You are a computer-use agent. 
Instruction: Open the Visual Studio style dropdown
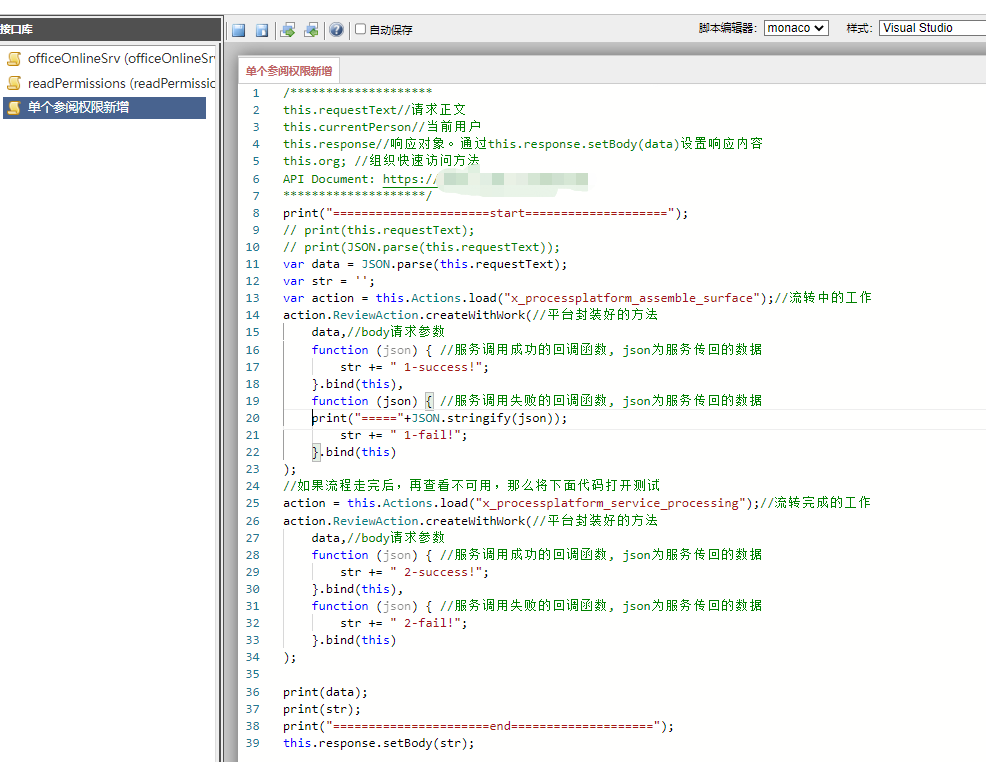pyautogui.click(x=931, y=28)
